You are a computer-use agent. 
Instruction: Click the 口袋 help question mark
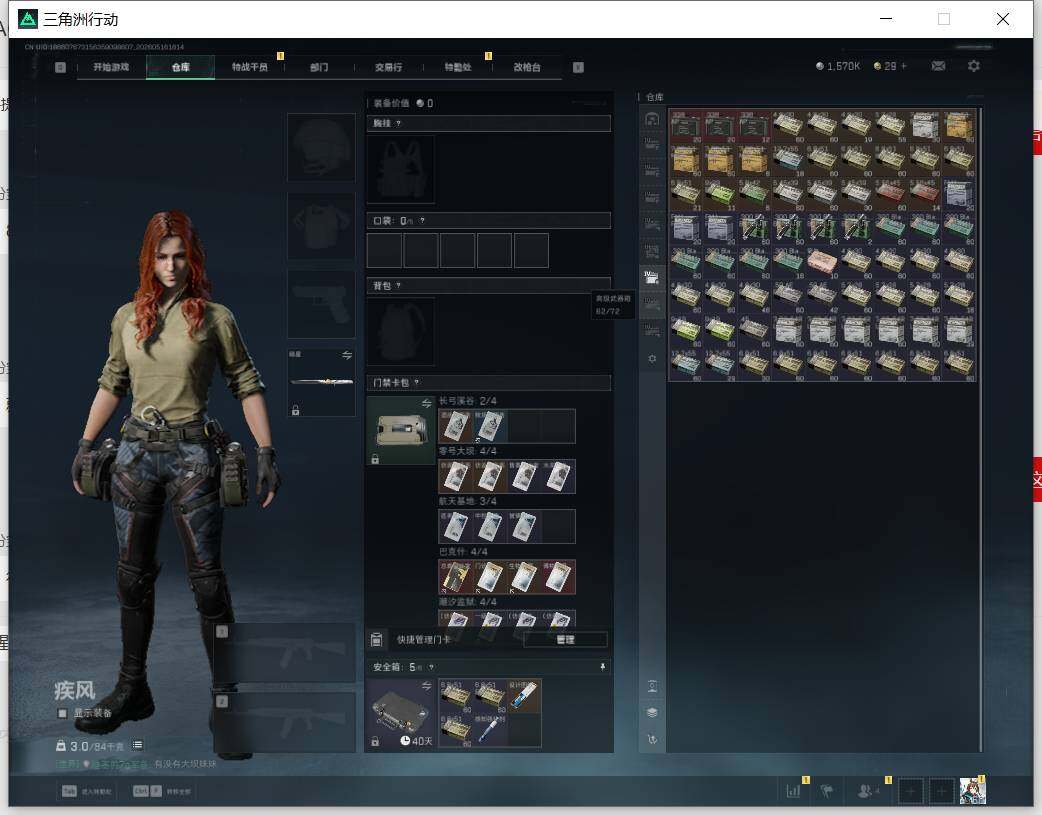pyautogui.click(x=422, y=221)
